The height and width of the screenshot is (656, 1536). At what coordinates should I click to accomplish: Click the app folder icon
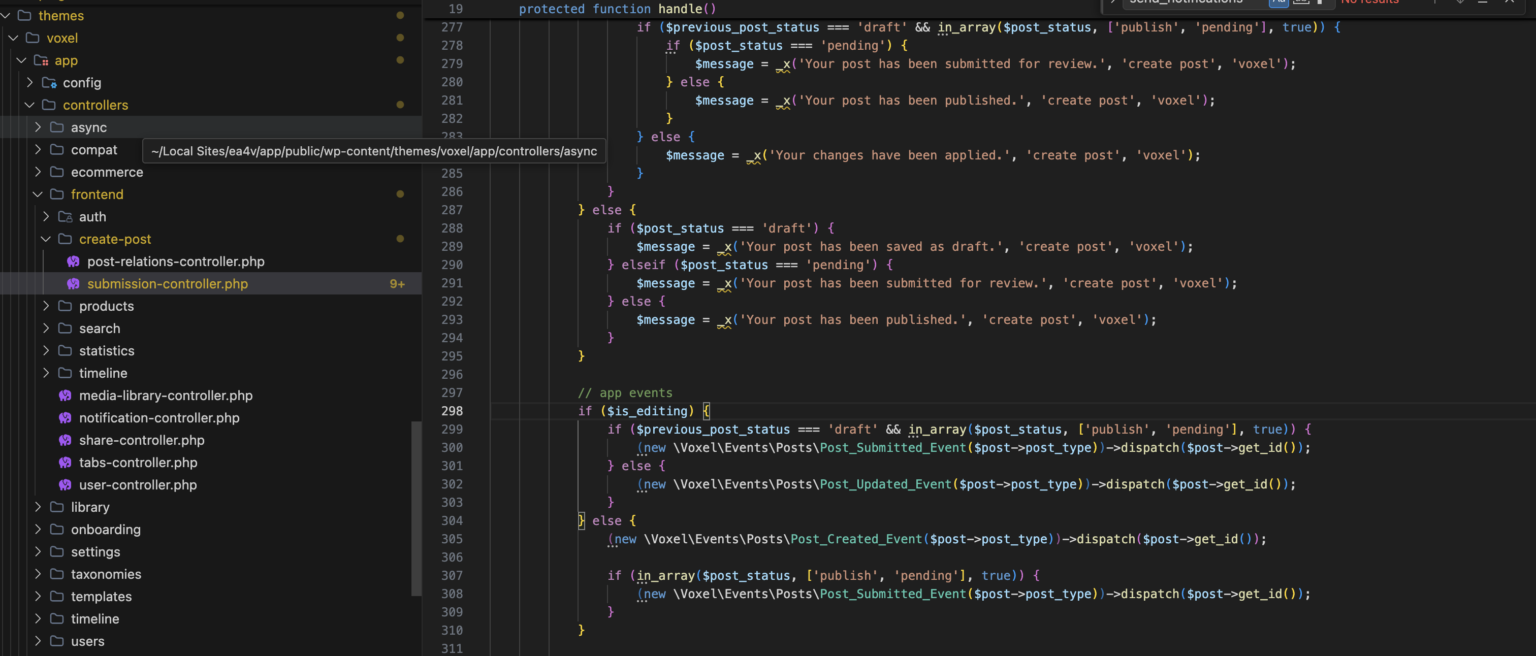coord(41,61)
